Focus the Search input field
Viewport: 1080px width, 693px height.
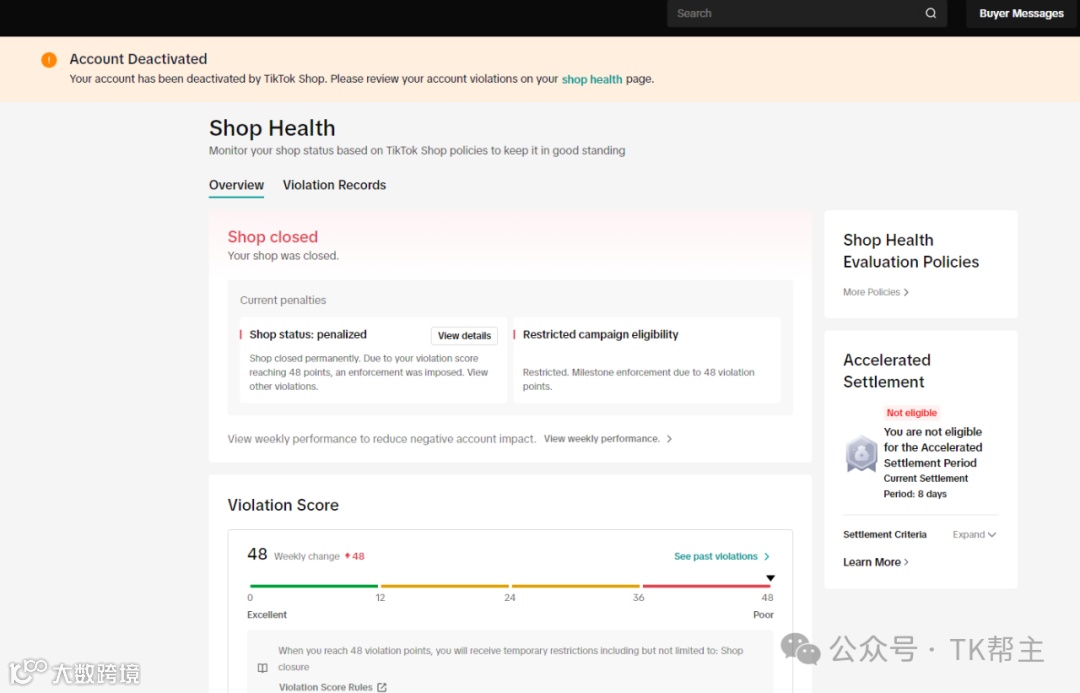pos(807,13)
